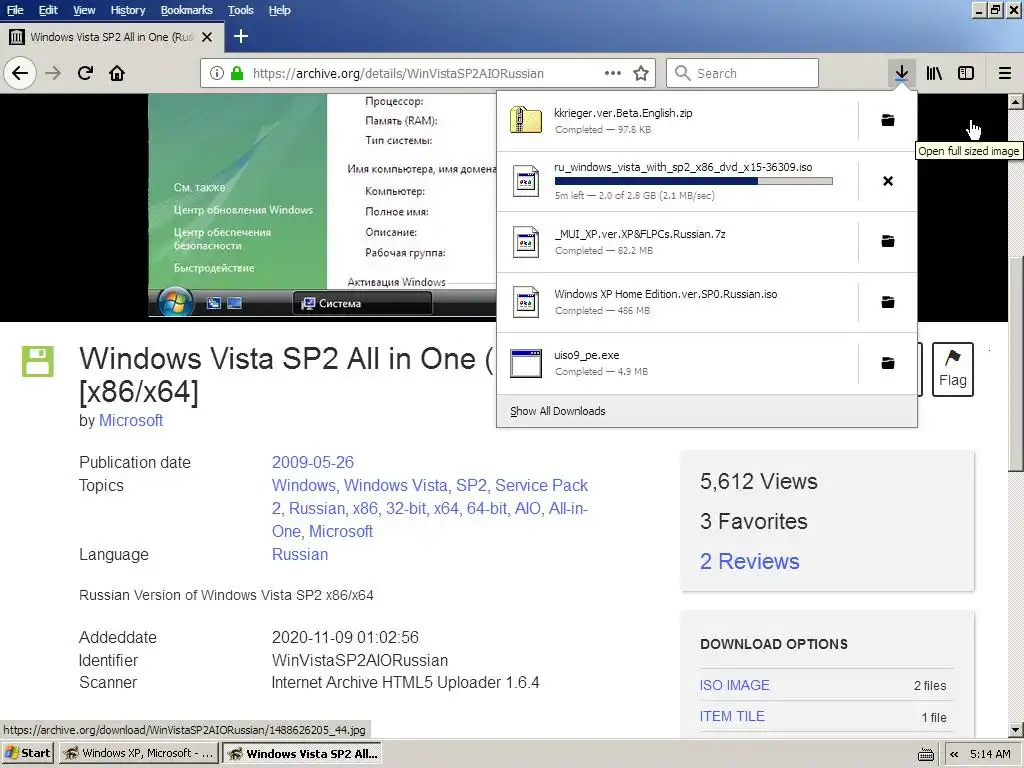Follow the Microsoft author link

(131, 421)
